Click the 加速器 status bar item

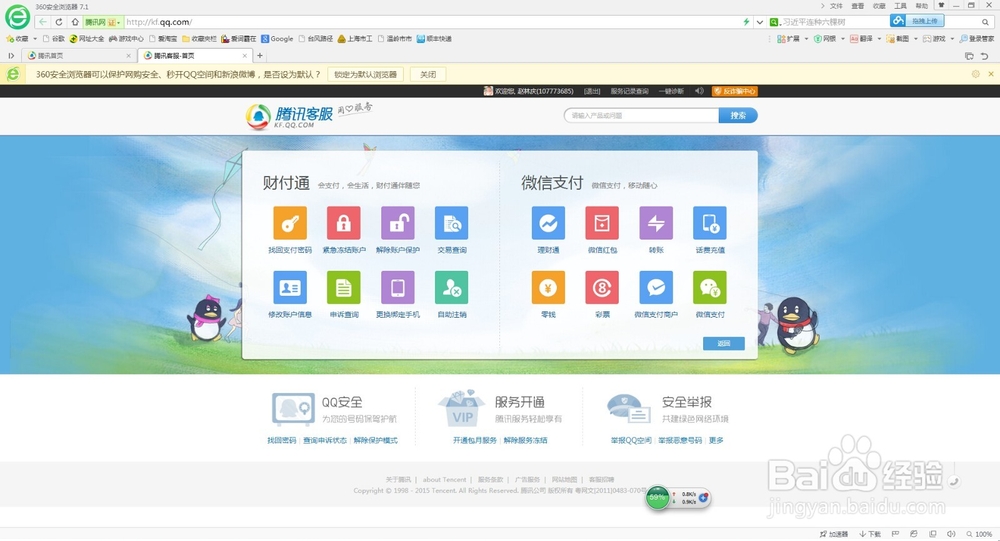(x=834, y=534)
